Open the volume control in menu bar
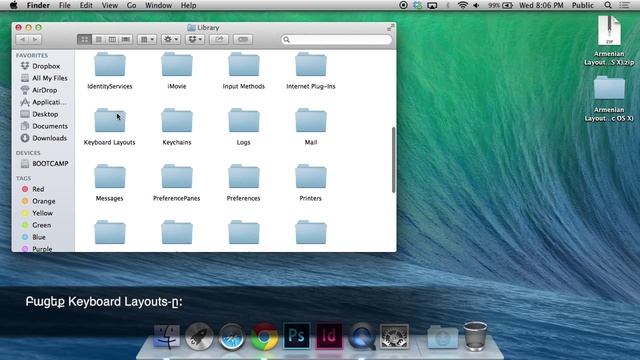The image size is (640, 360). (x=476, y=5)
